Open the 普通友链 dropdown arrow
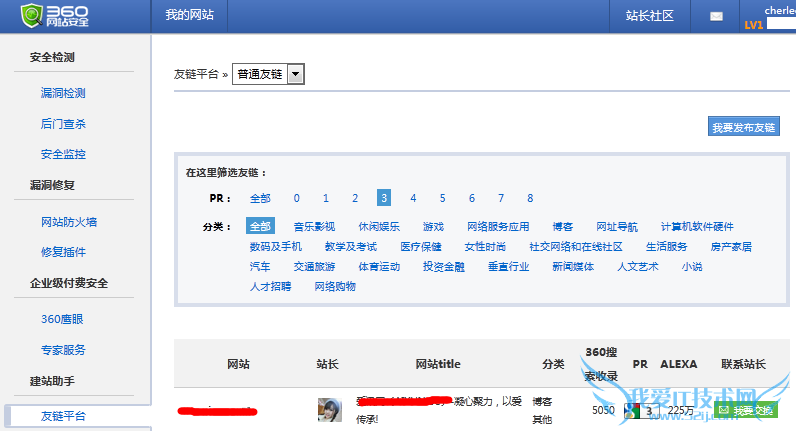 click(x=295, y=74)
